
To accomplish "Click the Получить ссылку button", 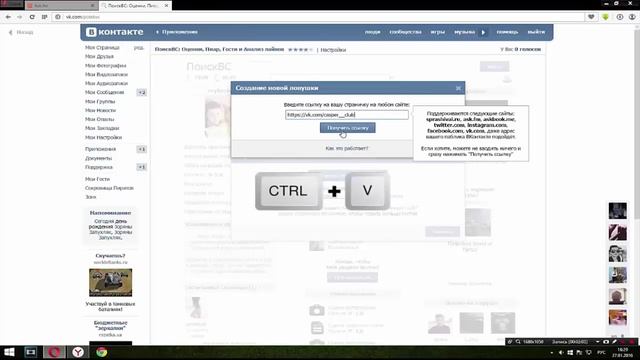I will click(x=347, y=128).
